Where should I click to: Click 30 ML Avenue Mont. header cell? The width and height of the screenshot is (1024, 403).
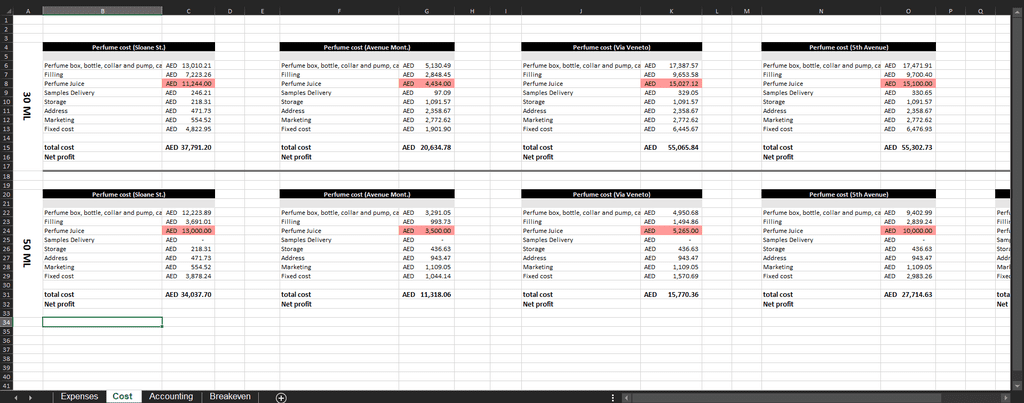[367, 47]
